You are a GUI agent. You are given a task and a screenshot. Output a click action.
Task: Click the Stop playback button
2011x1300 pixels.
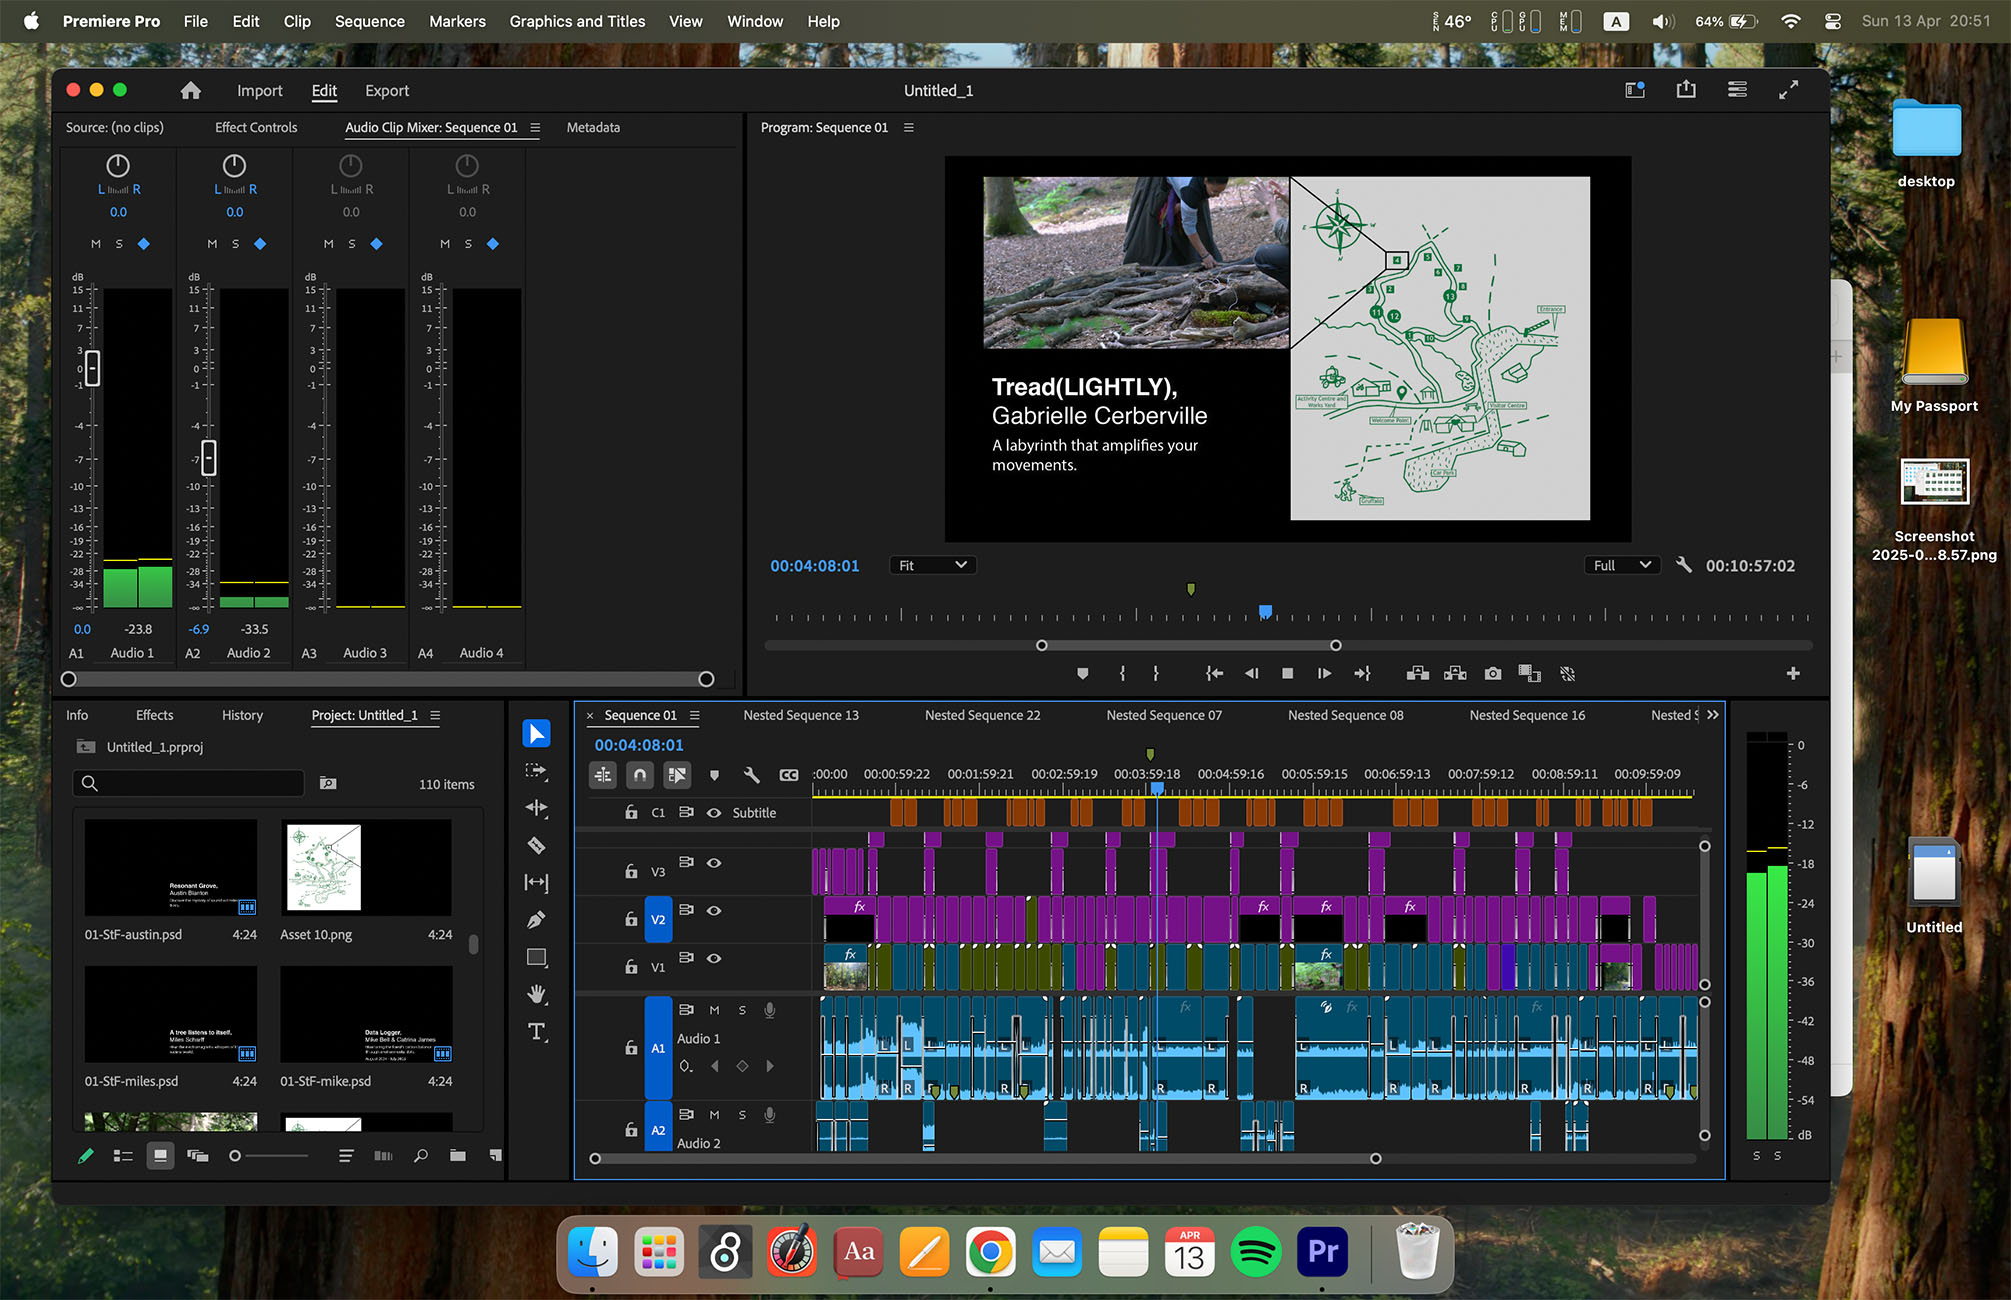[x=1287, y=674]
